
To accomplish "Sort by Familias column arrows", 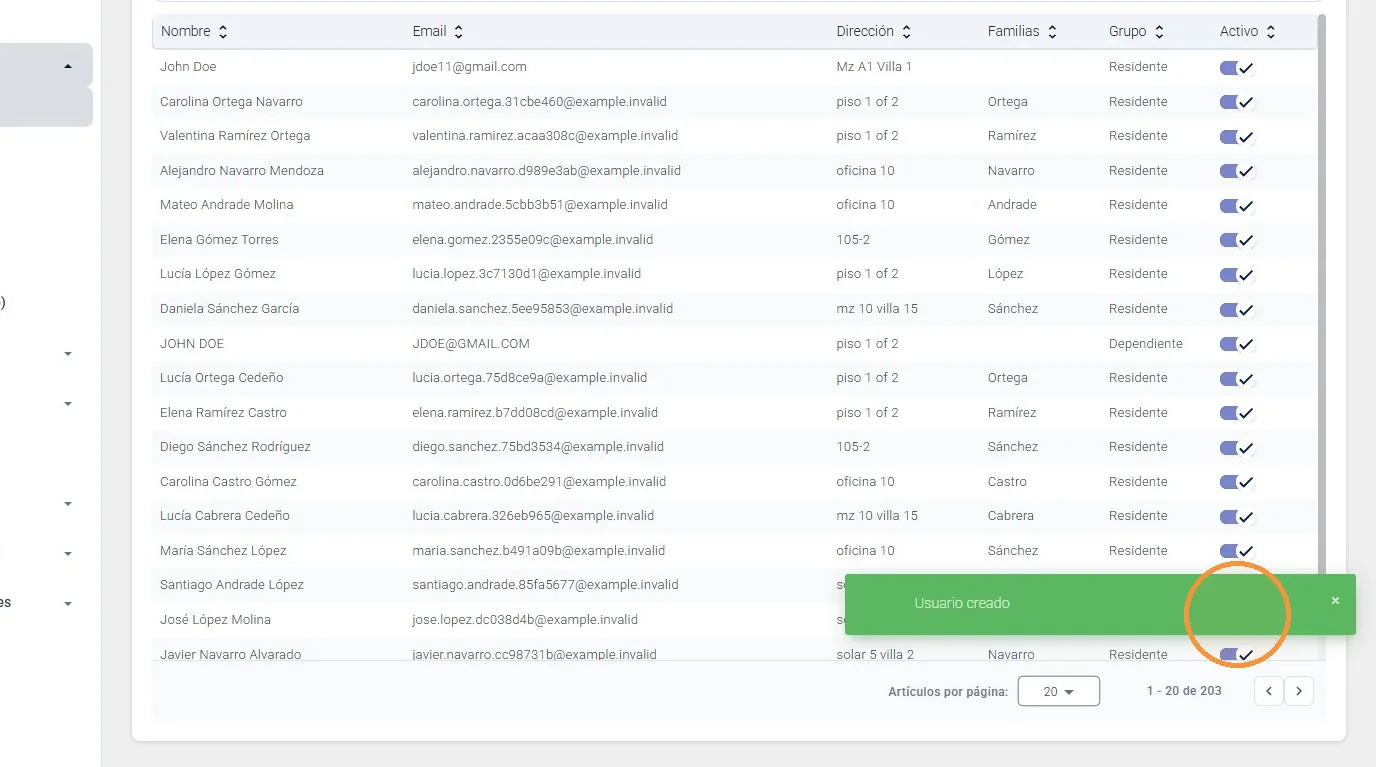I will pyautogui.click(x=1052, y=32).
